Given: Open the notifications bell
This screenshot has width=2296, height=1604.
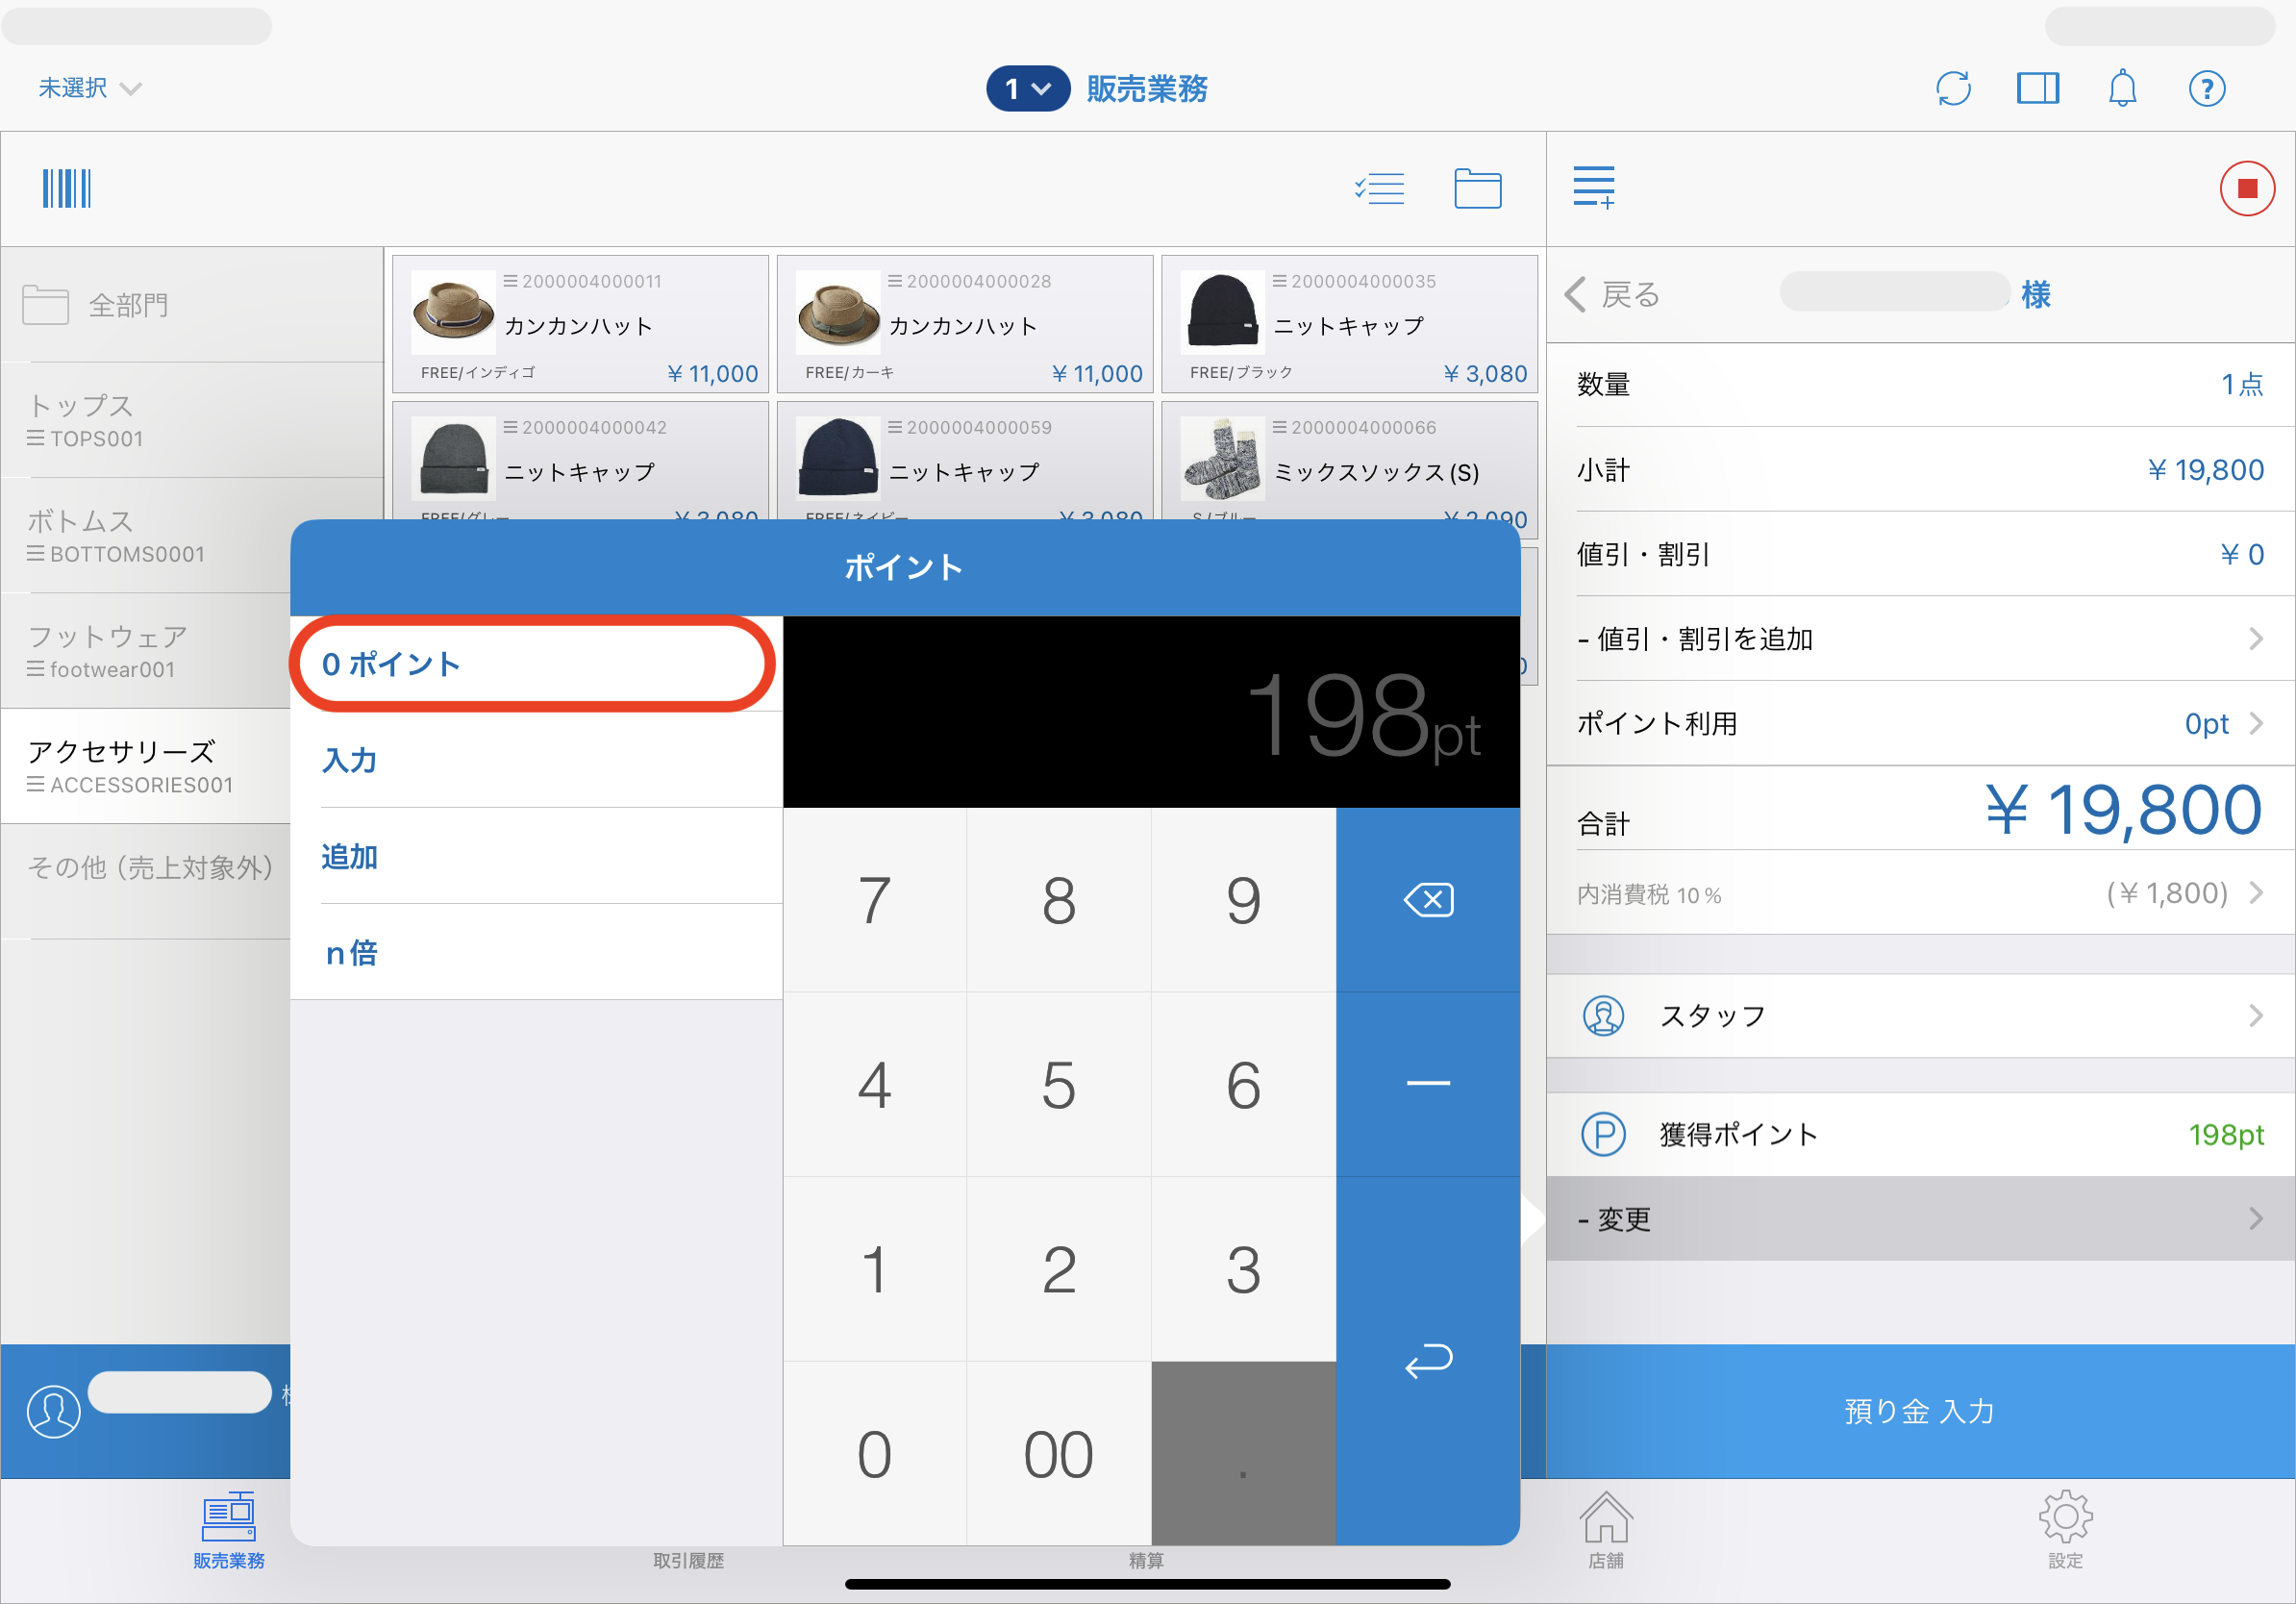Looking at the screenshot, I should (2121, 88).
